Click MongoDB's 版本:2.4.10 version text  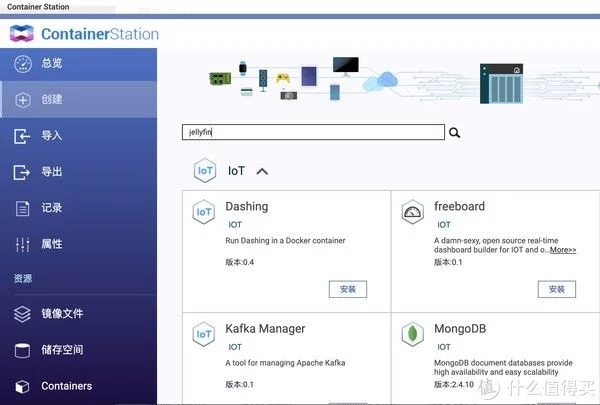[454, 384]
